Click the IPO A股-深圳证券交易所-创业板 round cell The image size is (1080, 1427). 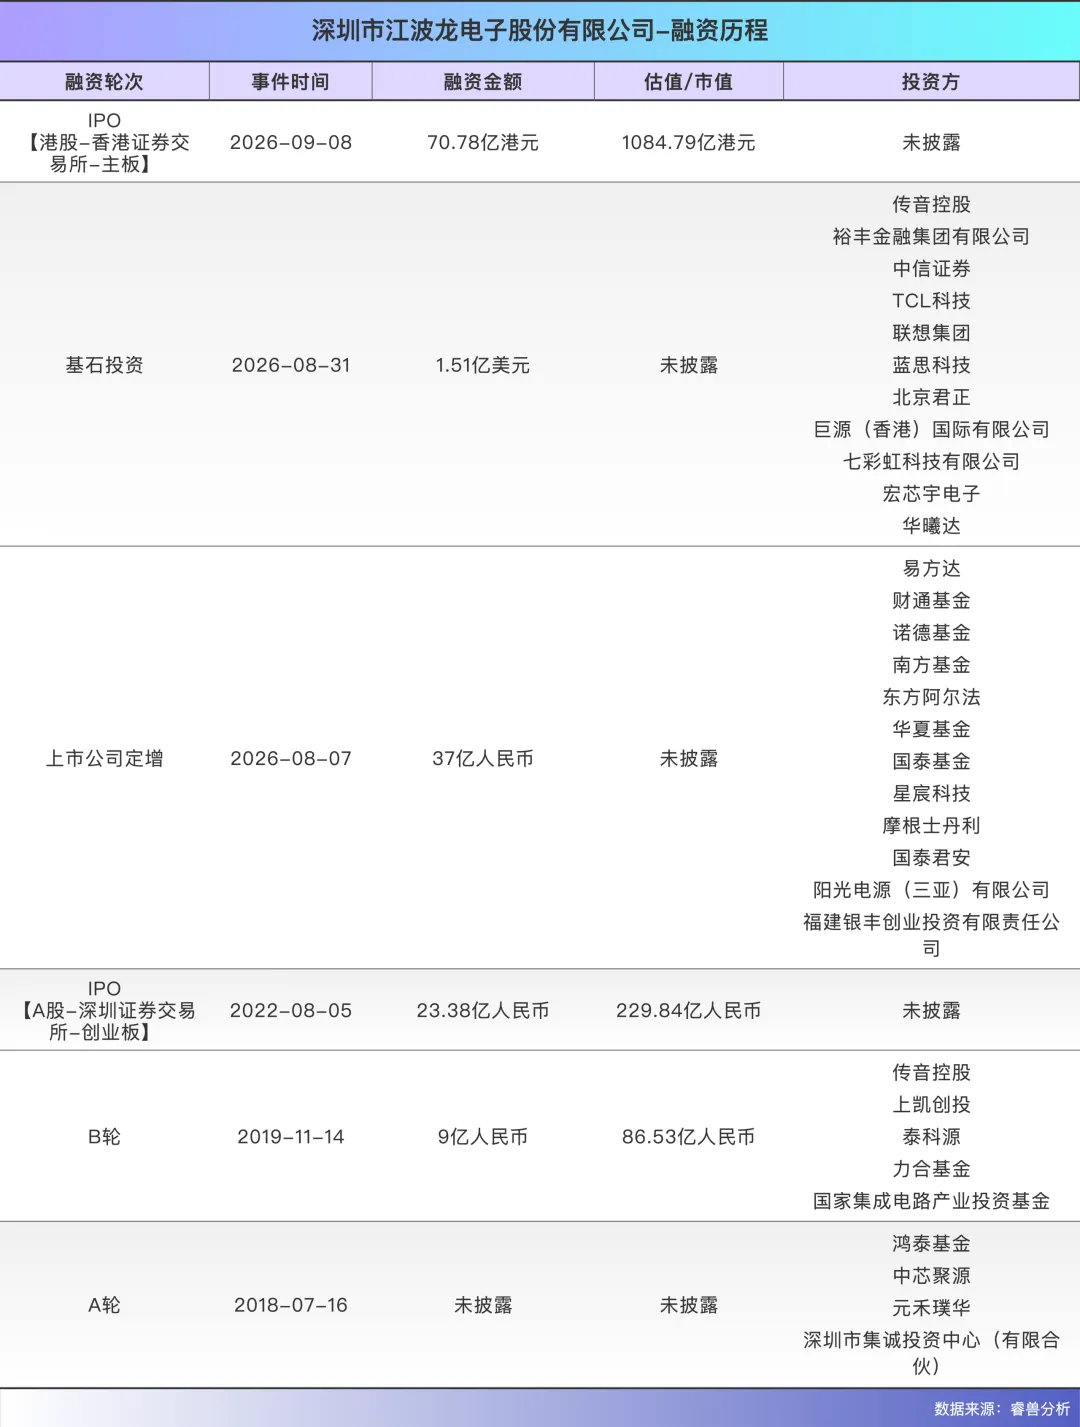click(x=104, y=1010)
